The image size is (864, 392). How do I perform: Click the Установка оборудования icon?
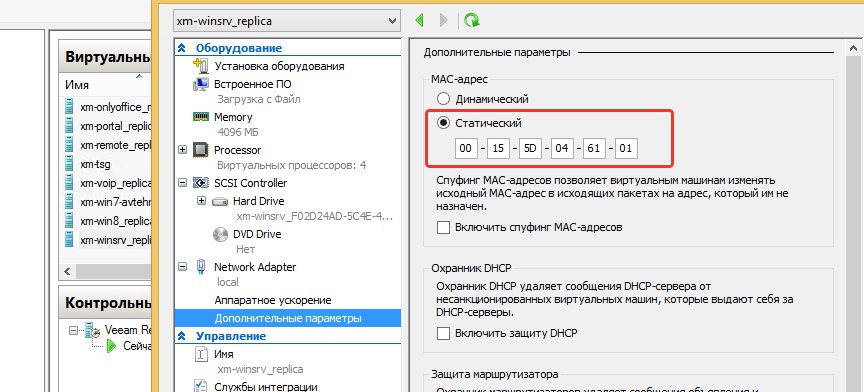pyautogui.click(x=201, y=66)
